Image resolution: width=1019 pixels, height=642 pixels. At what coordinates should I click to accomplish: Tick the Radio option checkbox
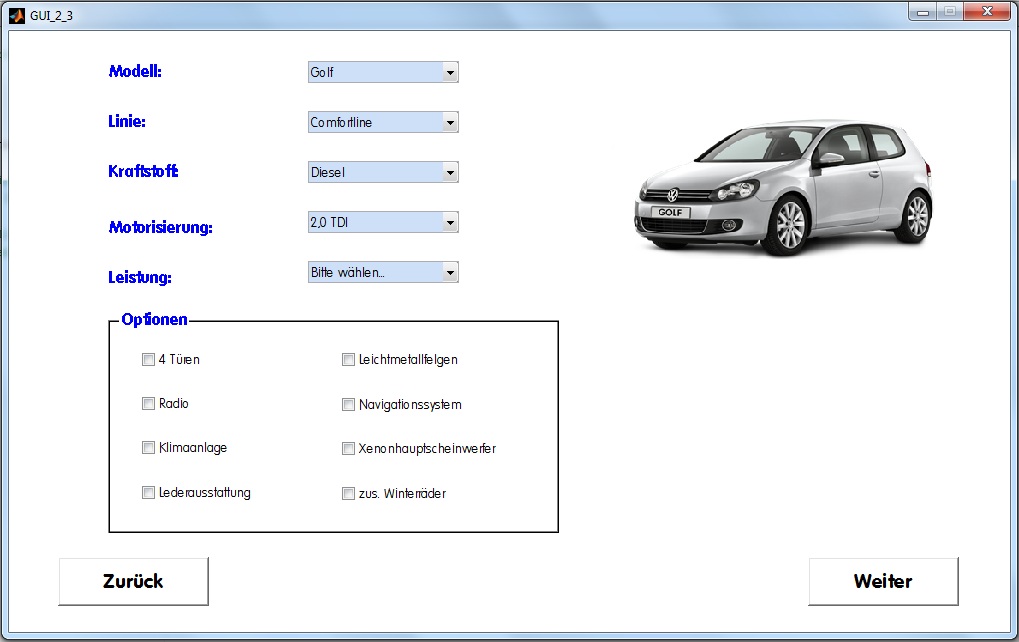tap(149, 404)
